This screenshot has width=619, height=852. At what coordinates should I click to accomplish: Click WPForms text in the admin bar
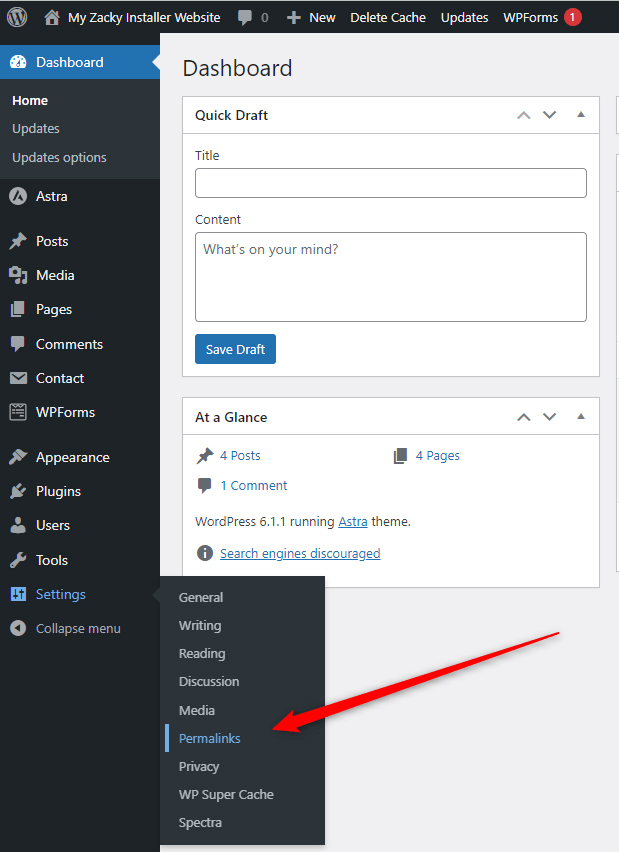tap(530, 17)
